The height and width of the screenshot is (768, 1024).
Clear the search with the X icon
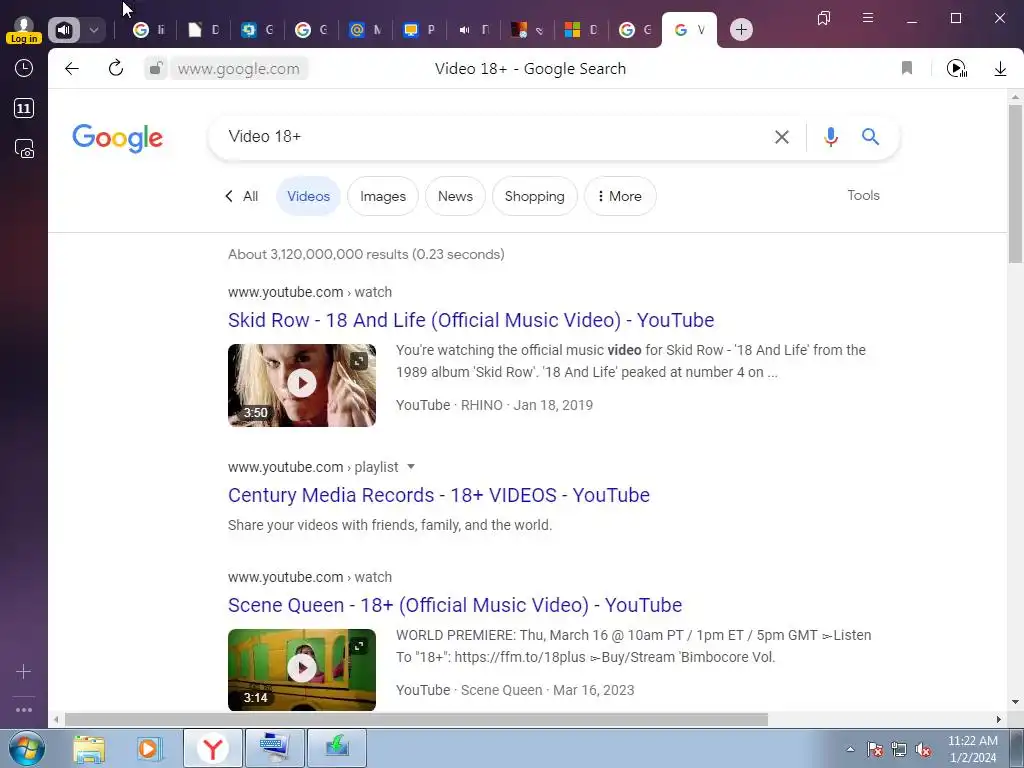tap(782, 137)
